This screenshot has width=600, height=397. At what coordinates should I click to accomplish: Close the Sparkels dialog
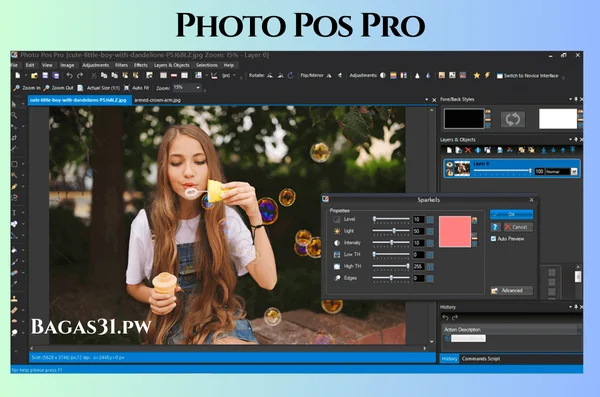[x=532, y=200]
